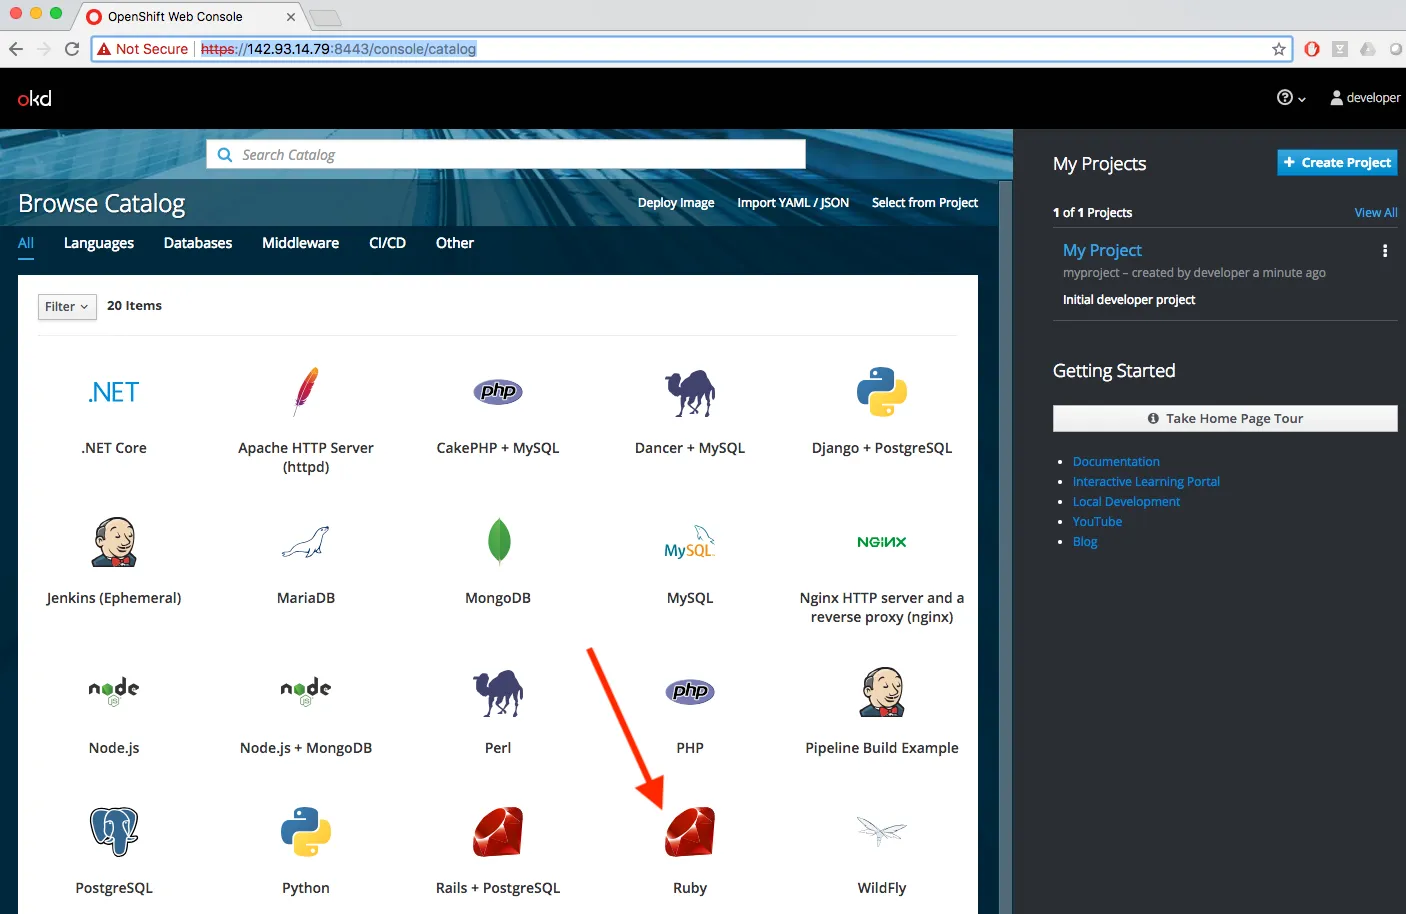Screen dimensions: 1406x914
Task: Pick the Dancer + MySQL camel icon
Action: click(690, 392)
